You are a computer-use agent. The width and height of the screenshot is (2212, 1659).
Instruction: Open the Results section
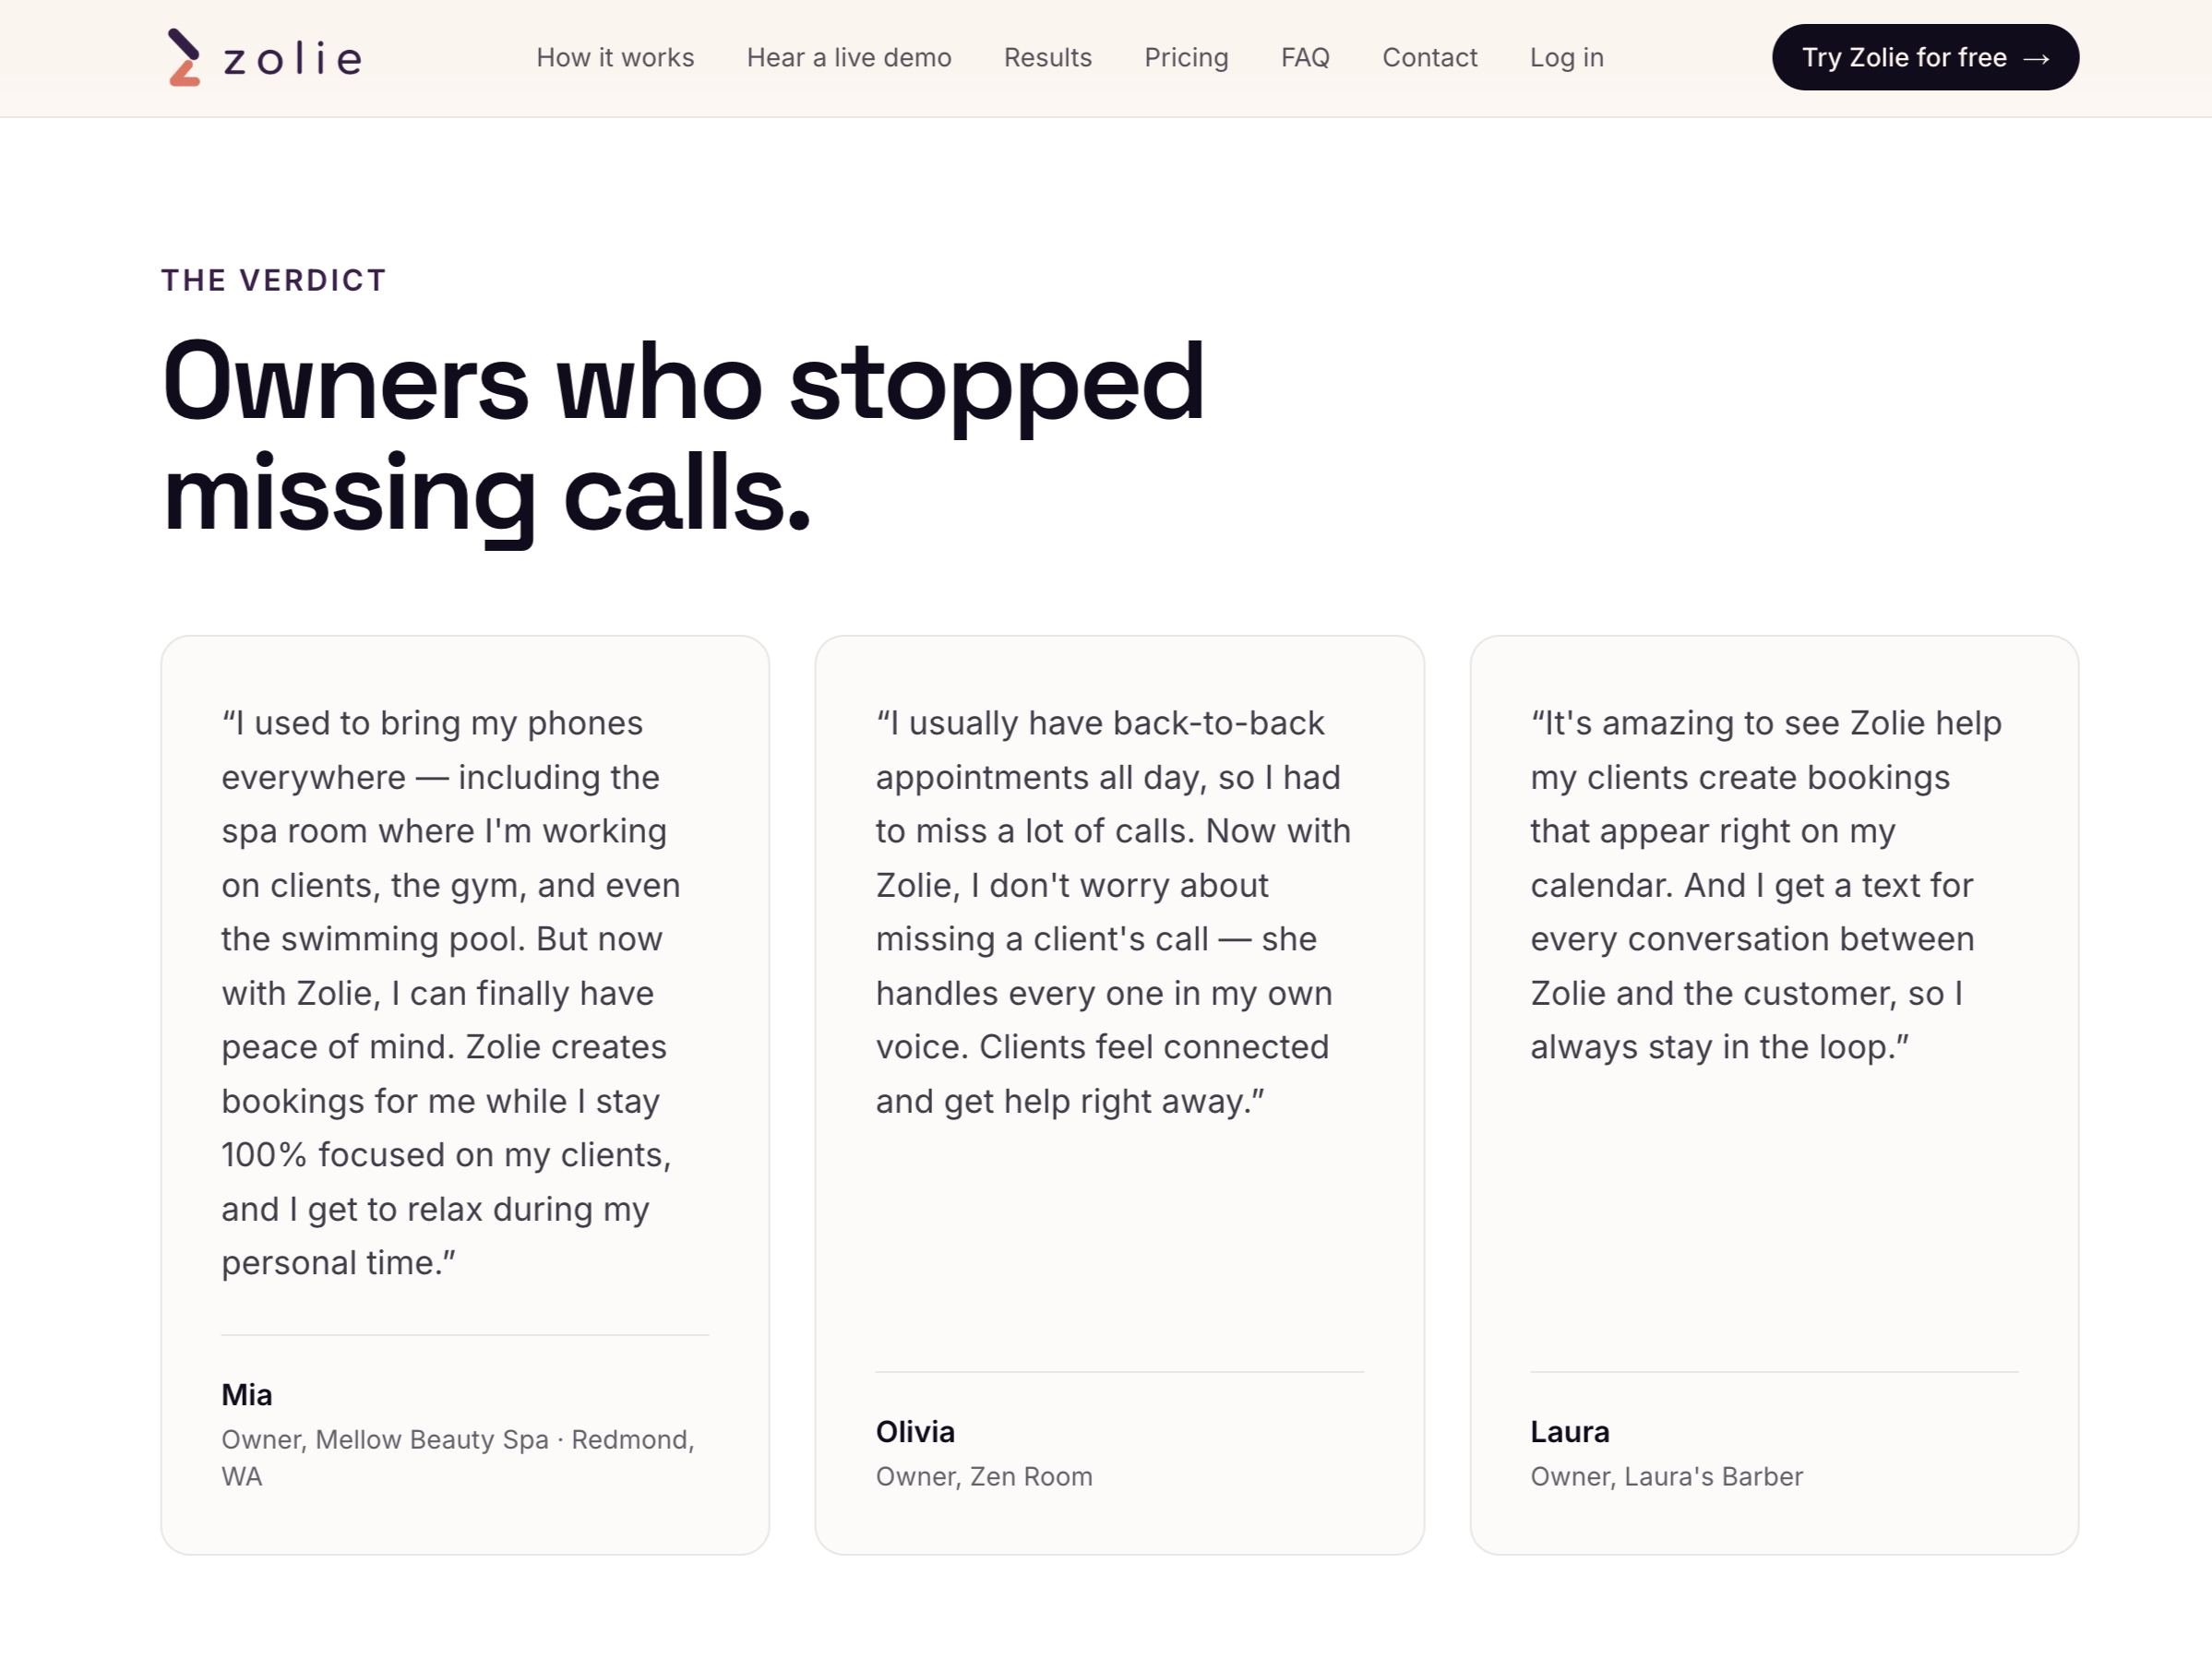1047,58
